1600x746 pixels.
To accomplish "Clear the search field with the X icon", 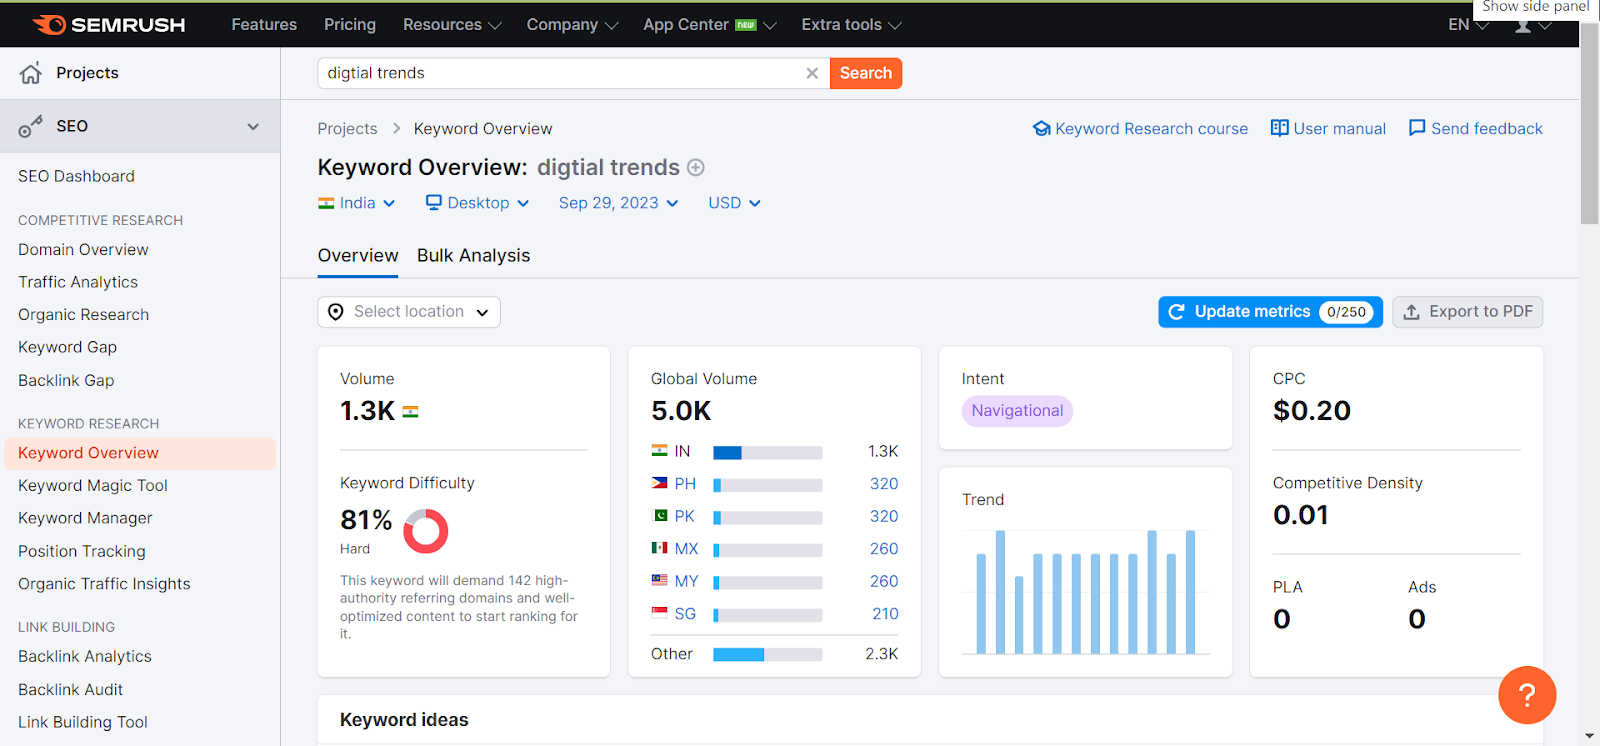I will tap(812, 73).
